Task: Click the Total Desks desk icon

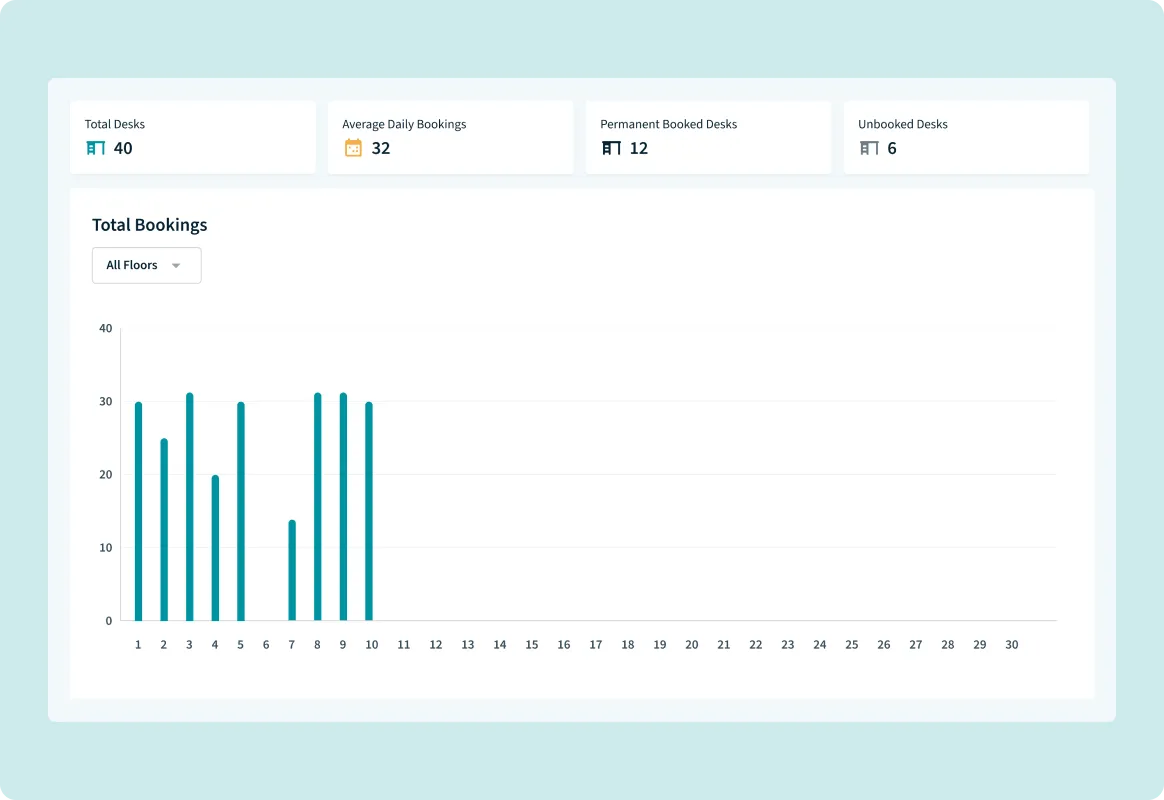Action: click(x=96, y=148)
